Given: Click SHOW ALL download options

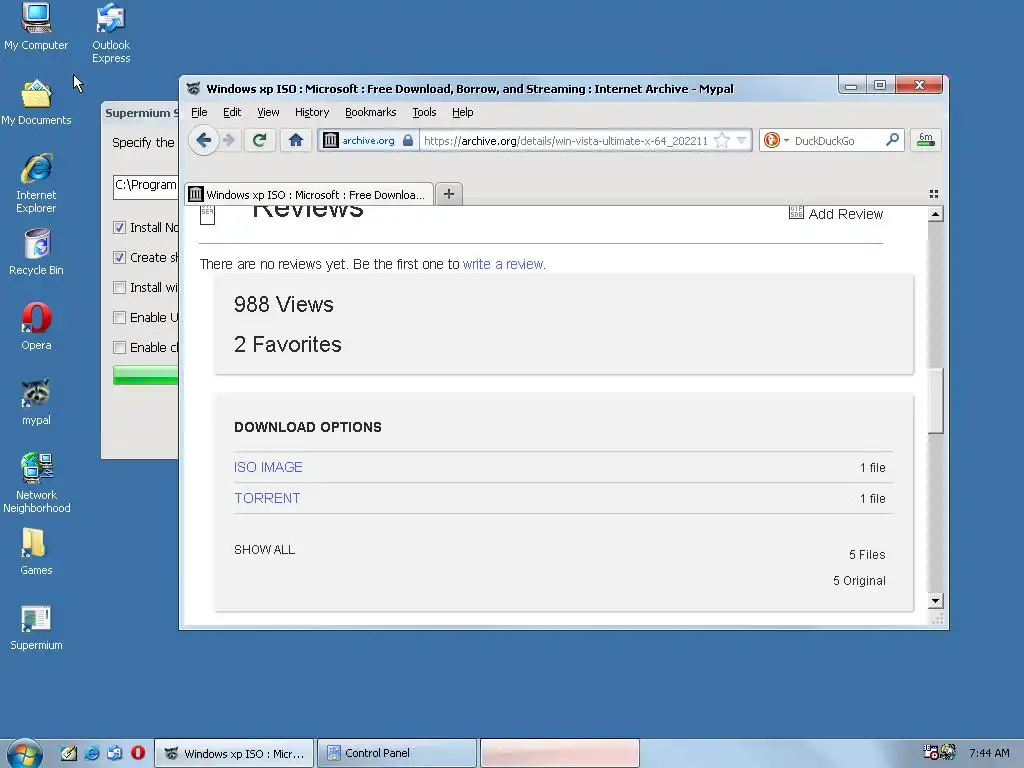Looking at the screenshot, I should click(x=264, y=550).
